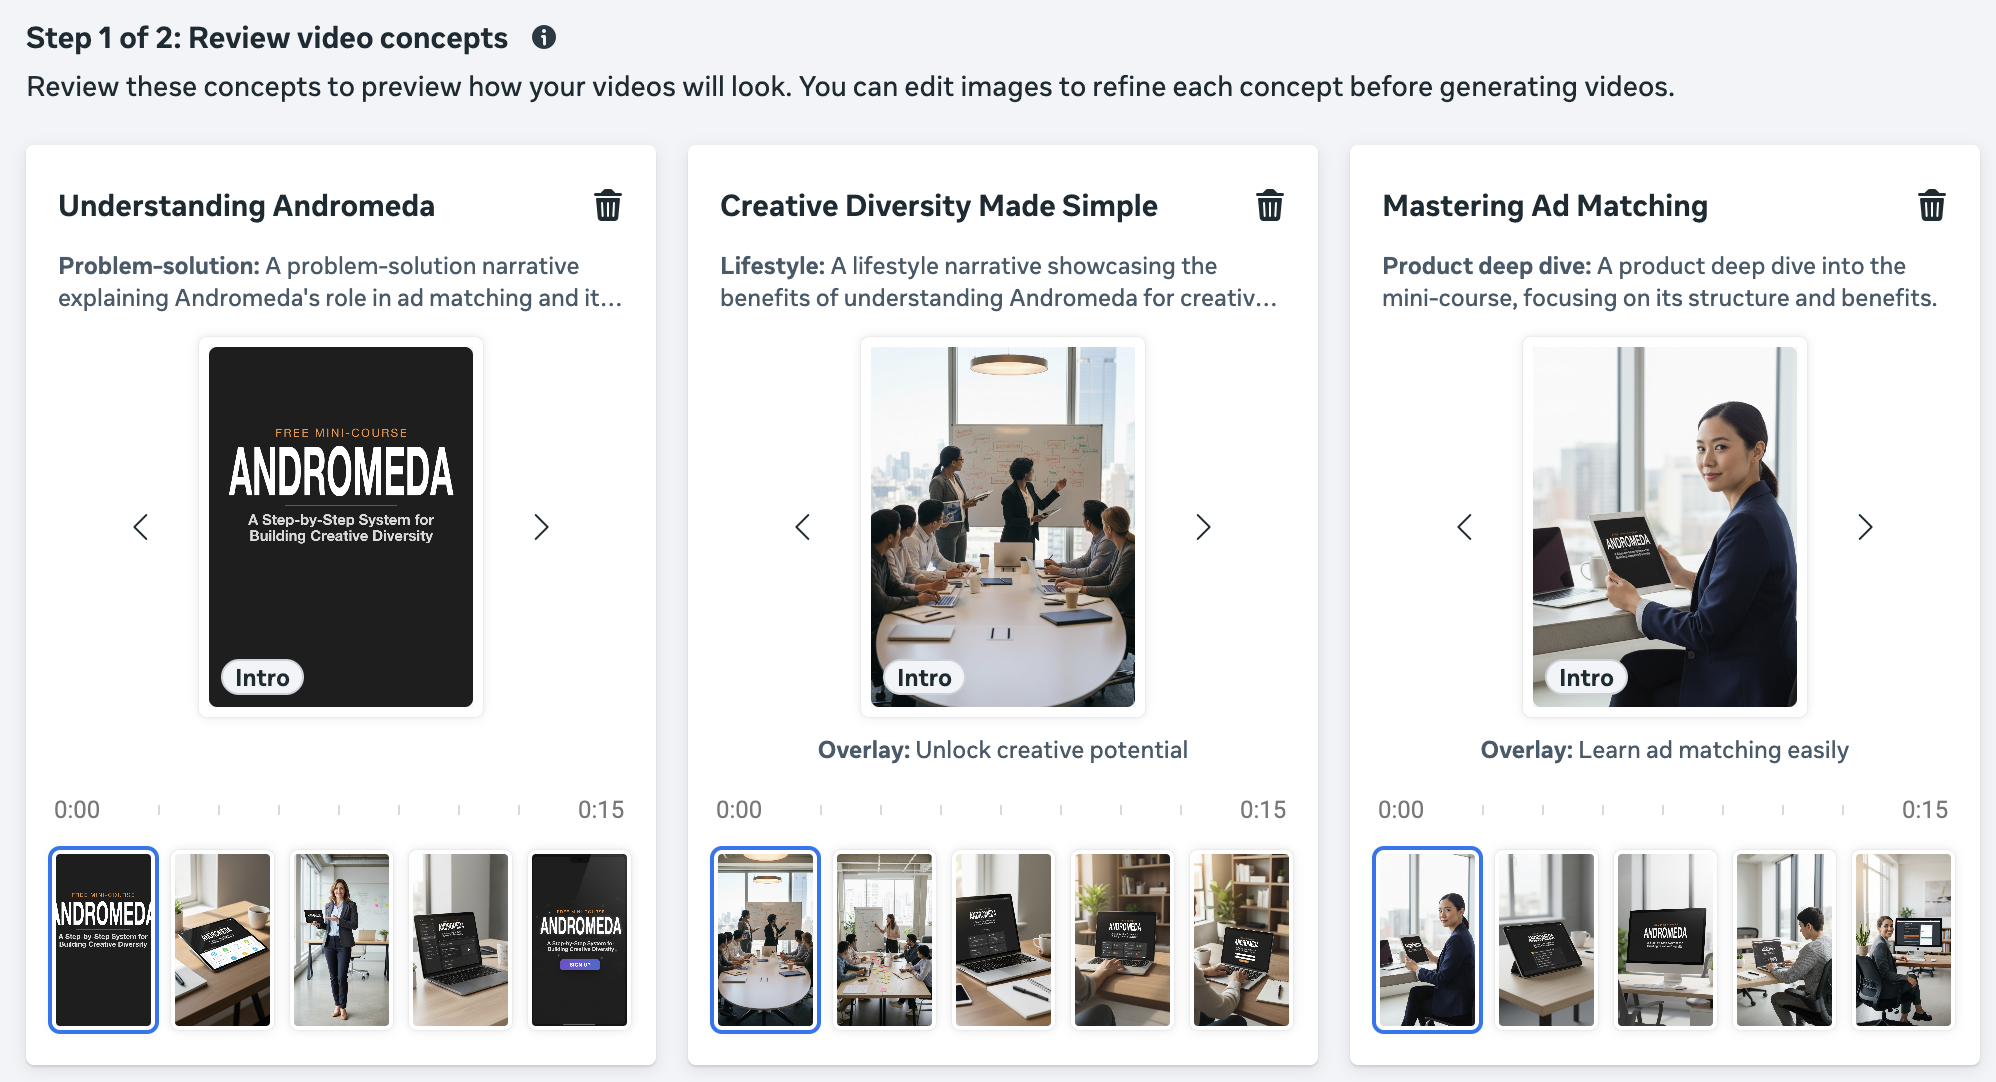This screenshot has width=1996, height=1082.
Task: Advance to next image in Mastering Ad Matching
Action: pyautogui.click(x=1865, y=527)
